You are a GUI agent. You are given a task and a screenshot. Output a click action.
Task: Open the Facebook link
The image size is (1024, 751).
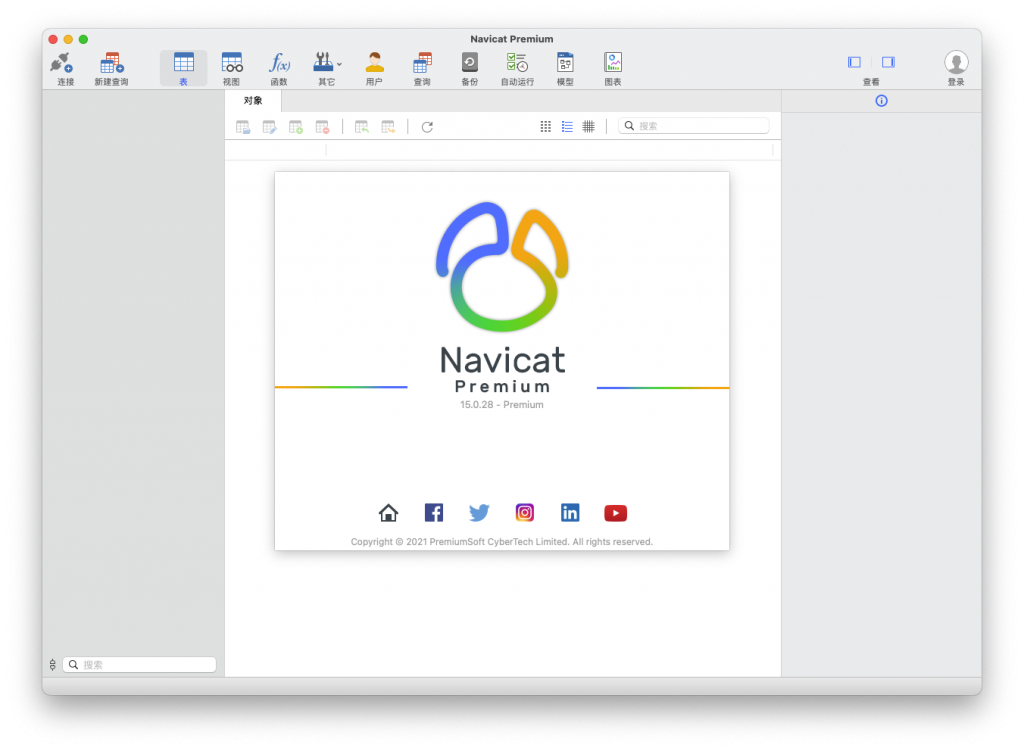click(434, 513)
